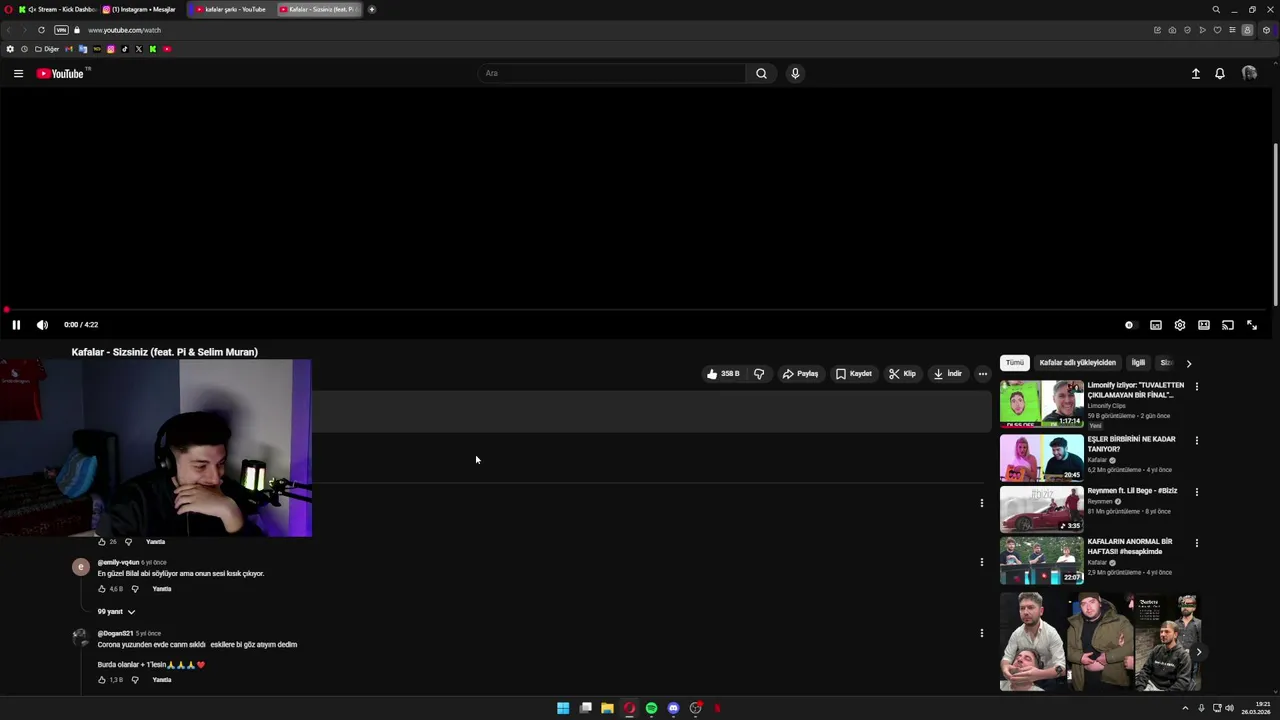Viewport: 1280px width, 720px height.
Task: Like the video with 358 B likes
Action: pos(723,374)
